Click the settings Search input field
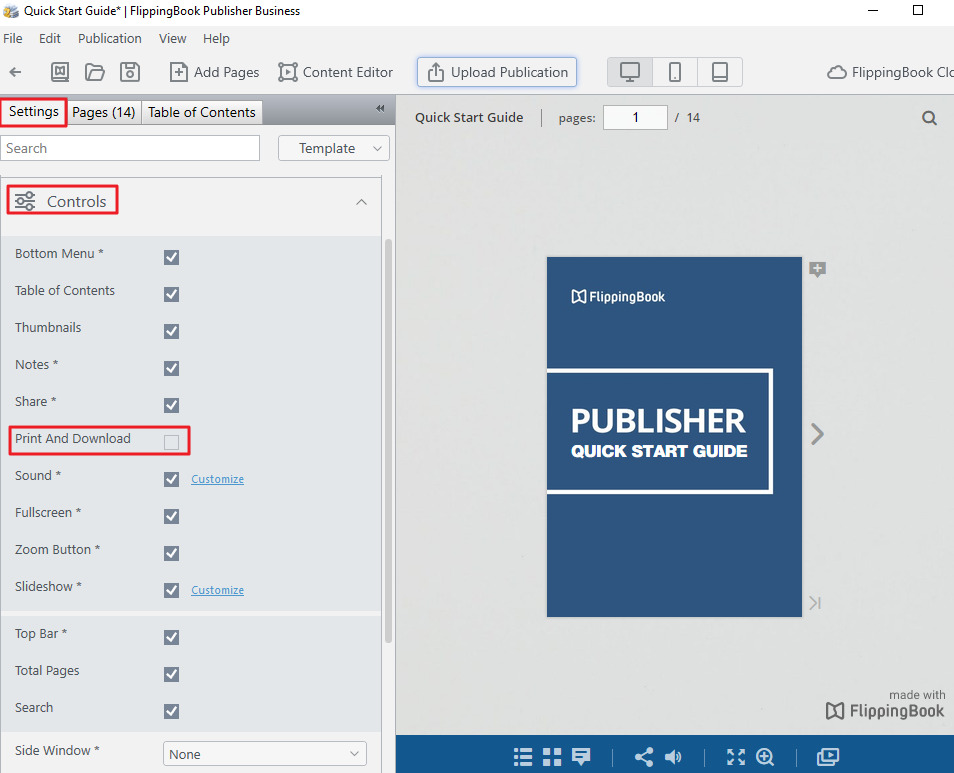The width and height of the screenshot is (954, 773). click(130, 148)
